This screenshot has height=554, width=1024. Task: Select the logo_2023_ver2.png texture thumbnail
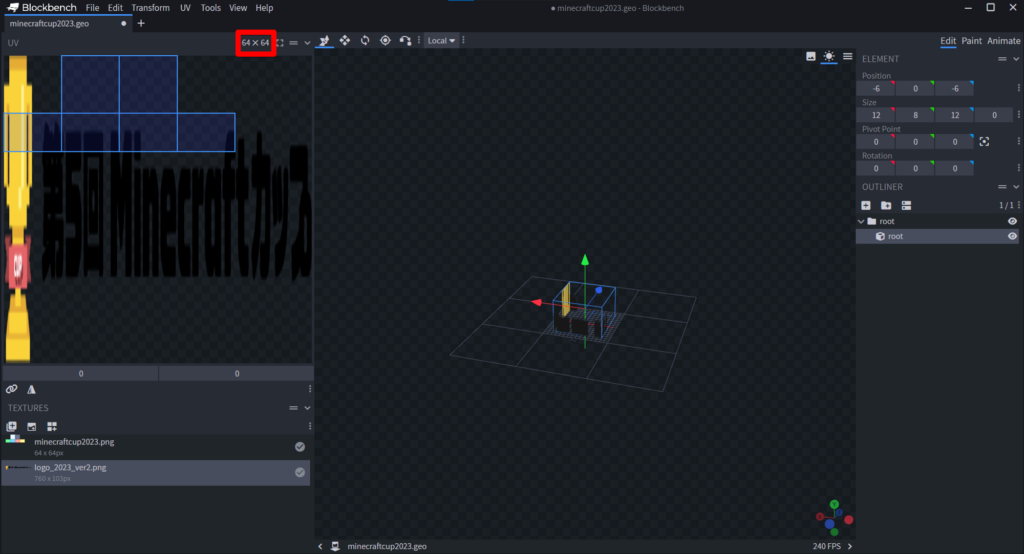point(16,467)
